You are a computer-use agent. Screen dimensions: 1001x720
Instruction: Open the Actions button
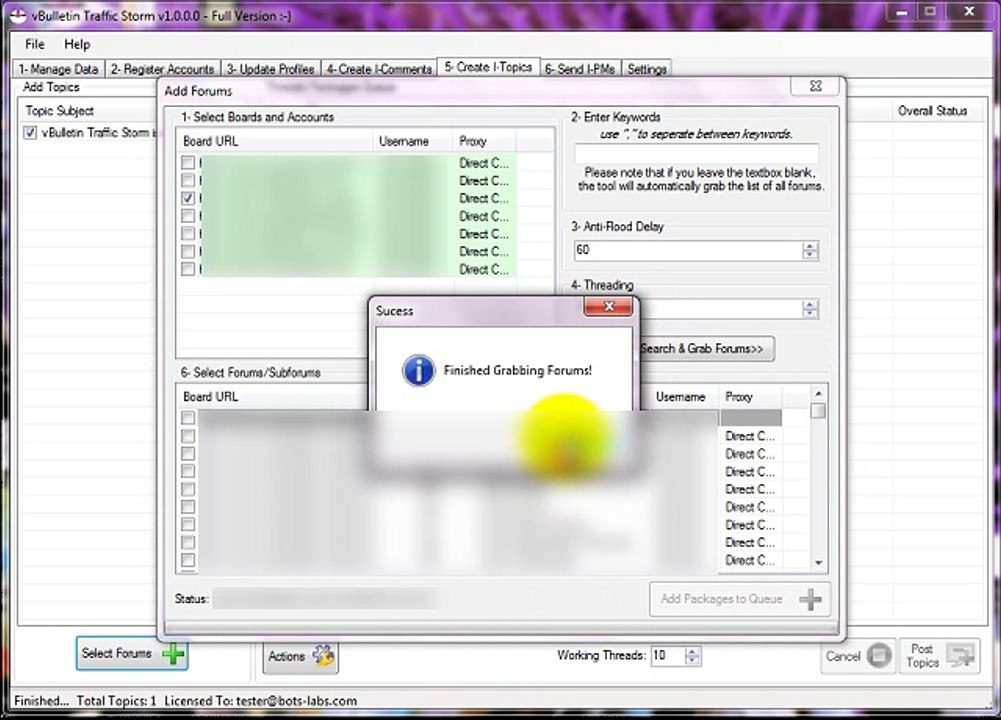(301, 656)
